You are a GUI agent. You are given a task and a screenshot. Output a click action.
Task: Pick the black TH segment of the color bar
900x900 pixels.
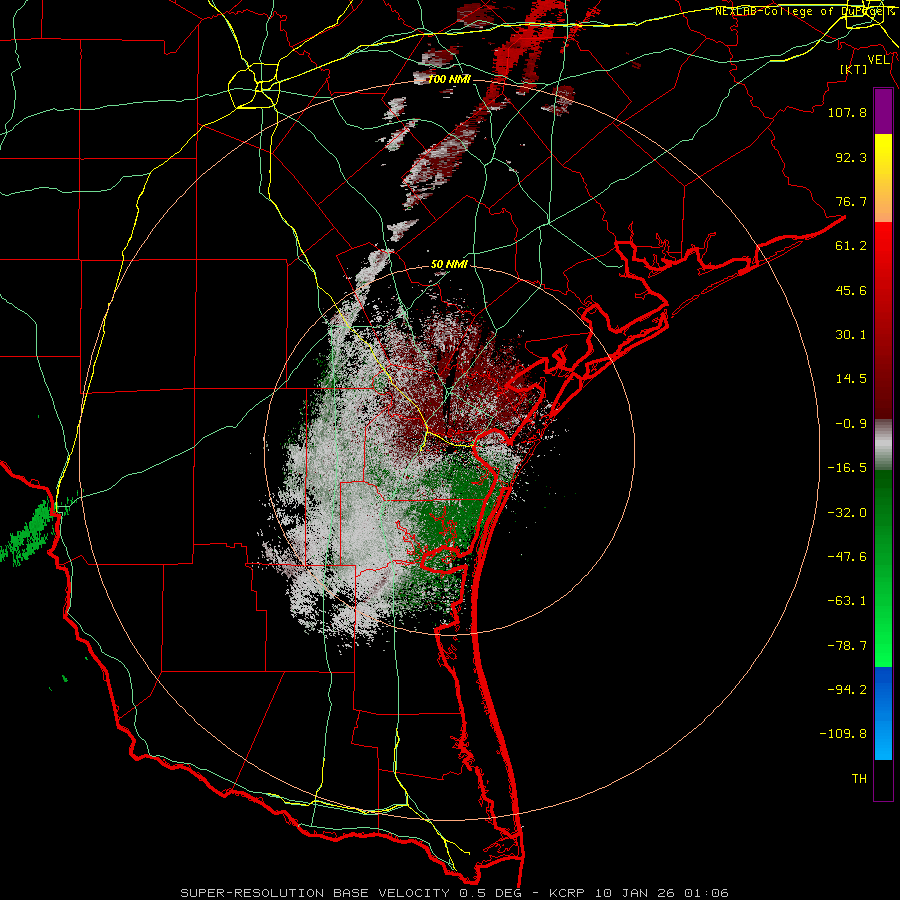pos(883,780)
